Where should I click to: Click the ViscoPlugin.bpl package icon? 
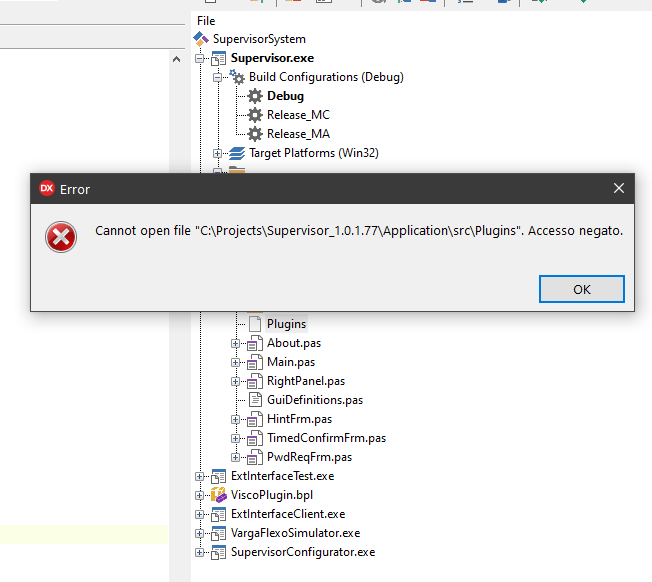[219, 495]
